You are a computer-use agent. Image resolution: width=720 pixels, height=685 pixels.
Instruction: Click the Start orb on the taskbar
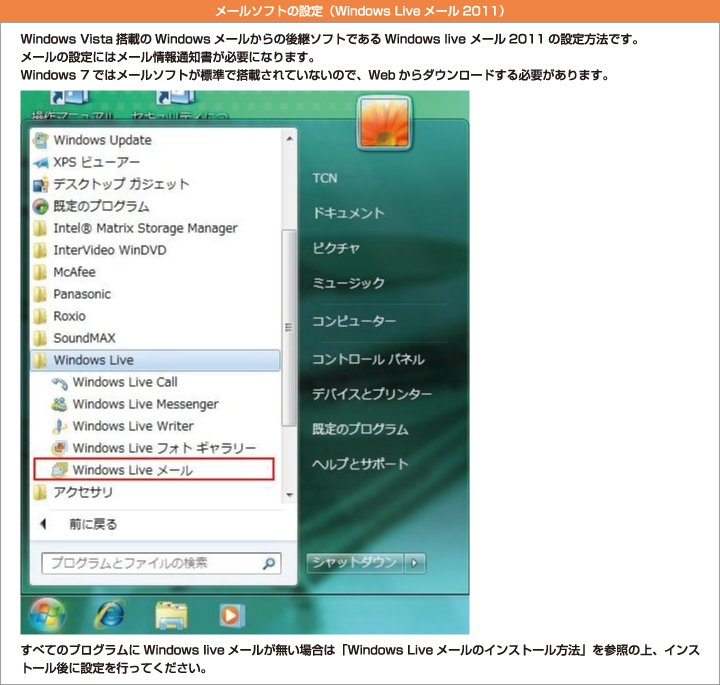tap(47, 615)
